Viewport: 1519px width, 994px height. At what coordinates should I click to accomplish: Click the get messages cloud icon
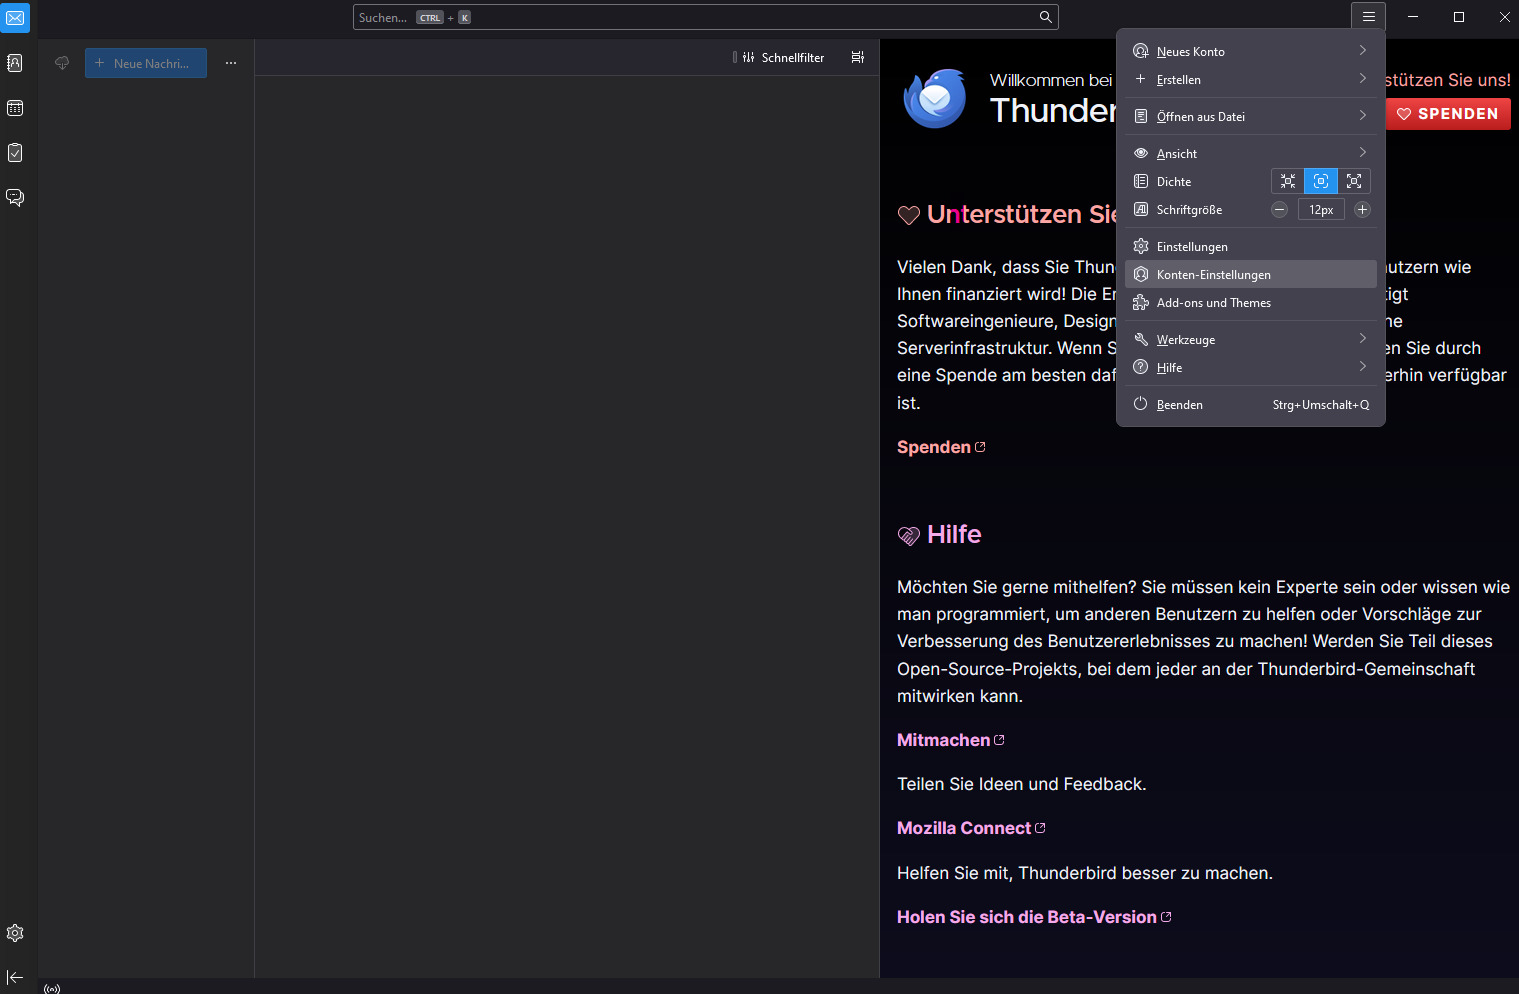62,63
